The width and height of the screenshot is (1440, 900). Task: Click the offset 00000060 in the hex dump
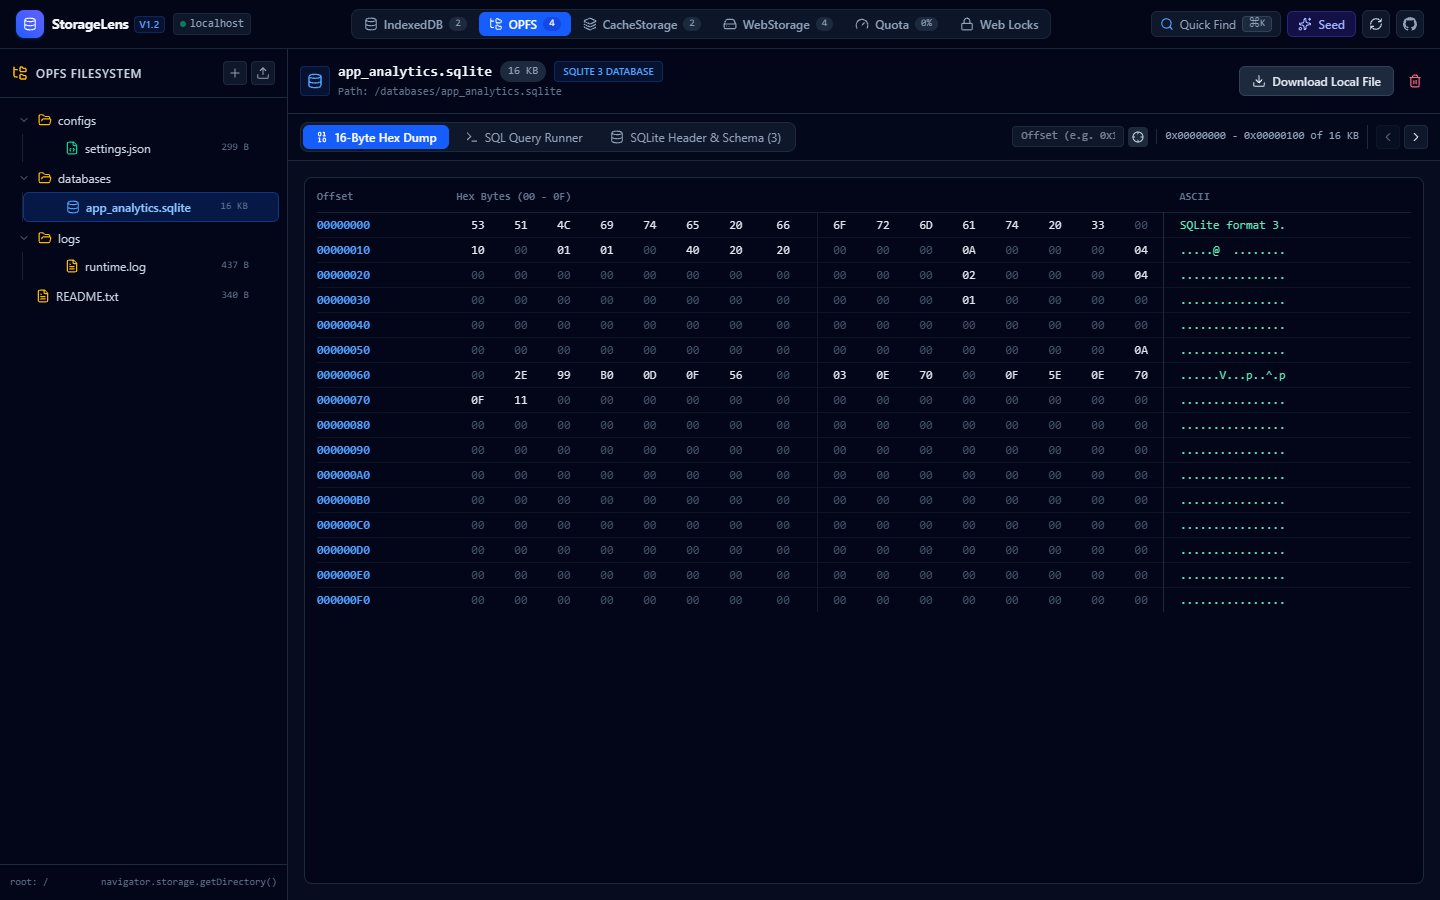pos(343,375)
